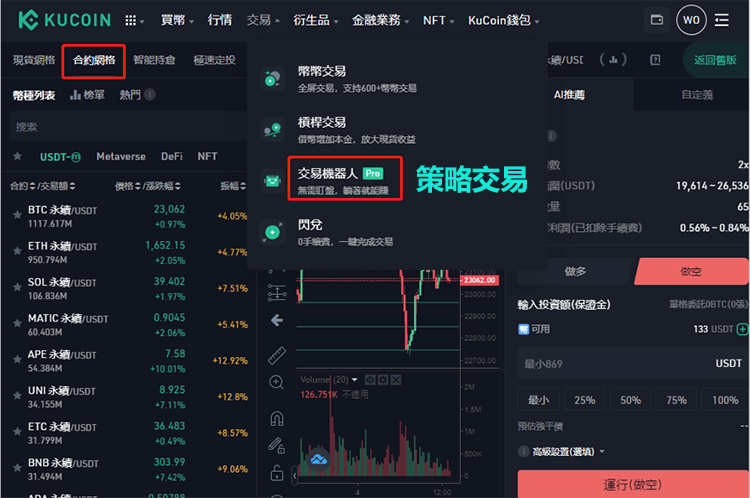Image resolution: width=750 pixels, height=498 pixels.
Task: Add funds with the green plus icon
Action: pos(742,328)
